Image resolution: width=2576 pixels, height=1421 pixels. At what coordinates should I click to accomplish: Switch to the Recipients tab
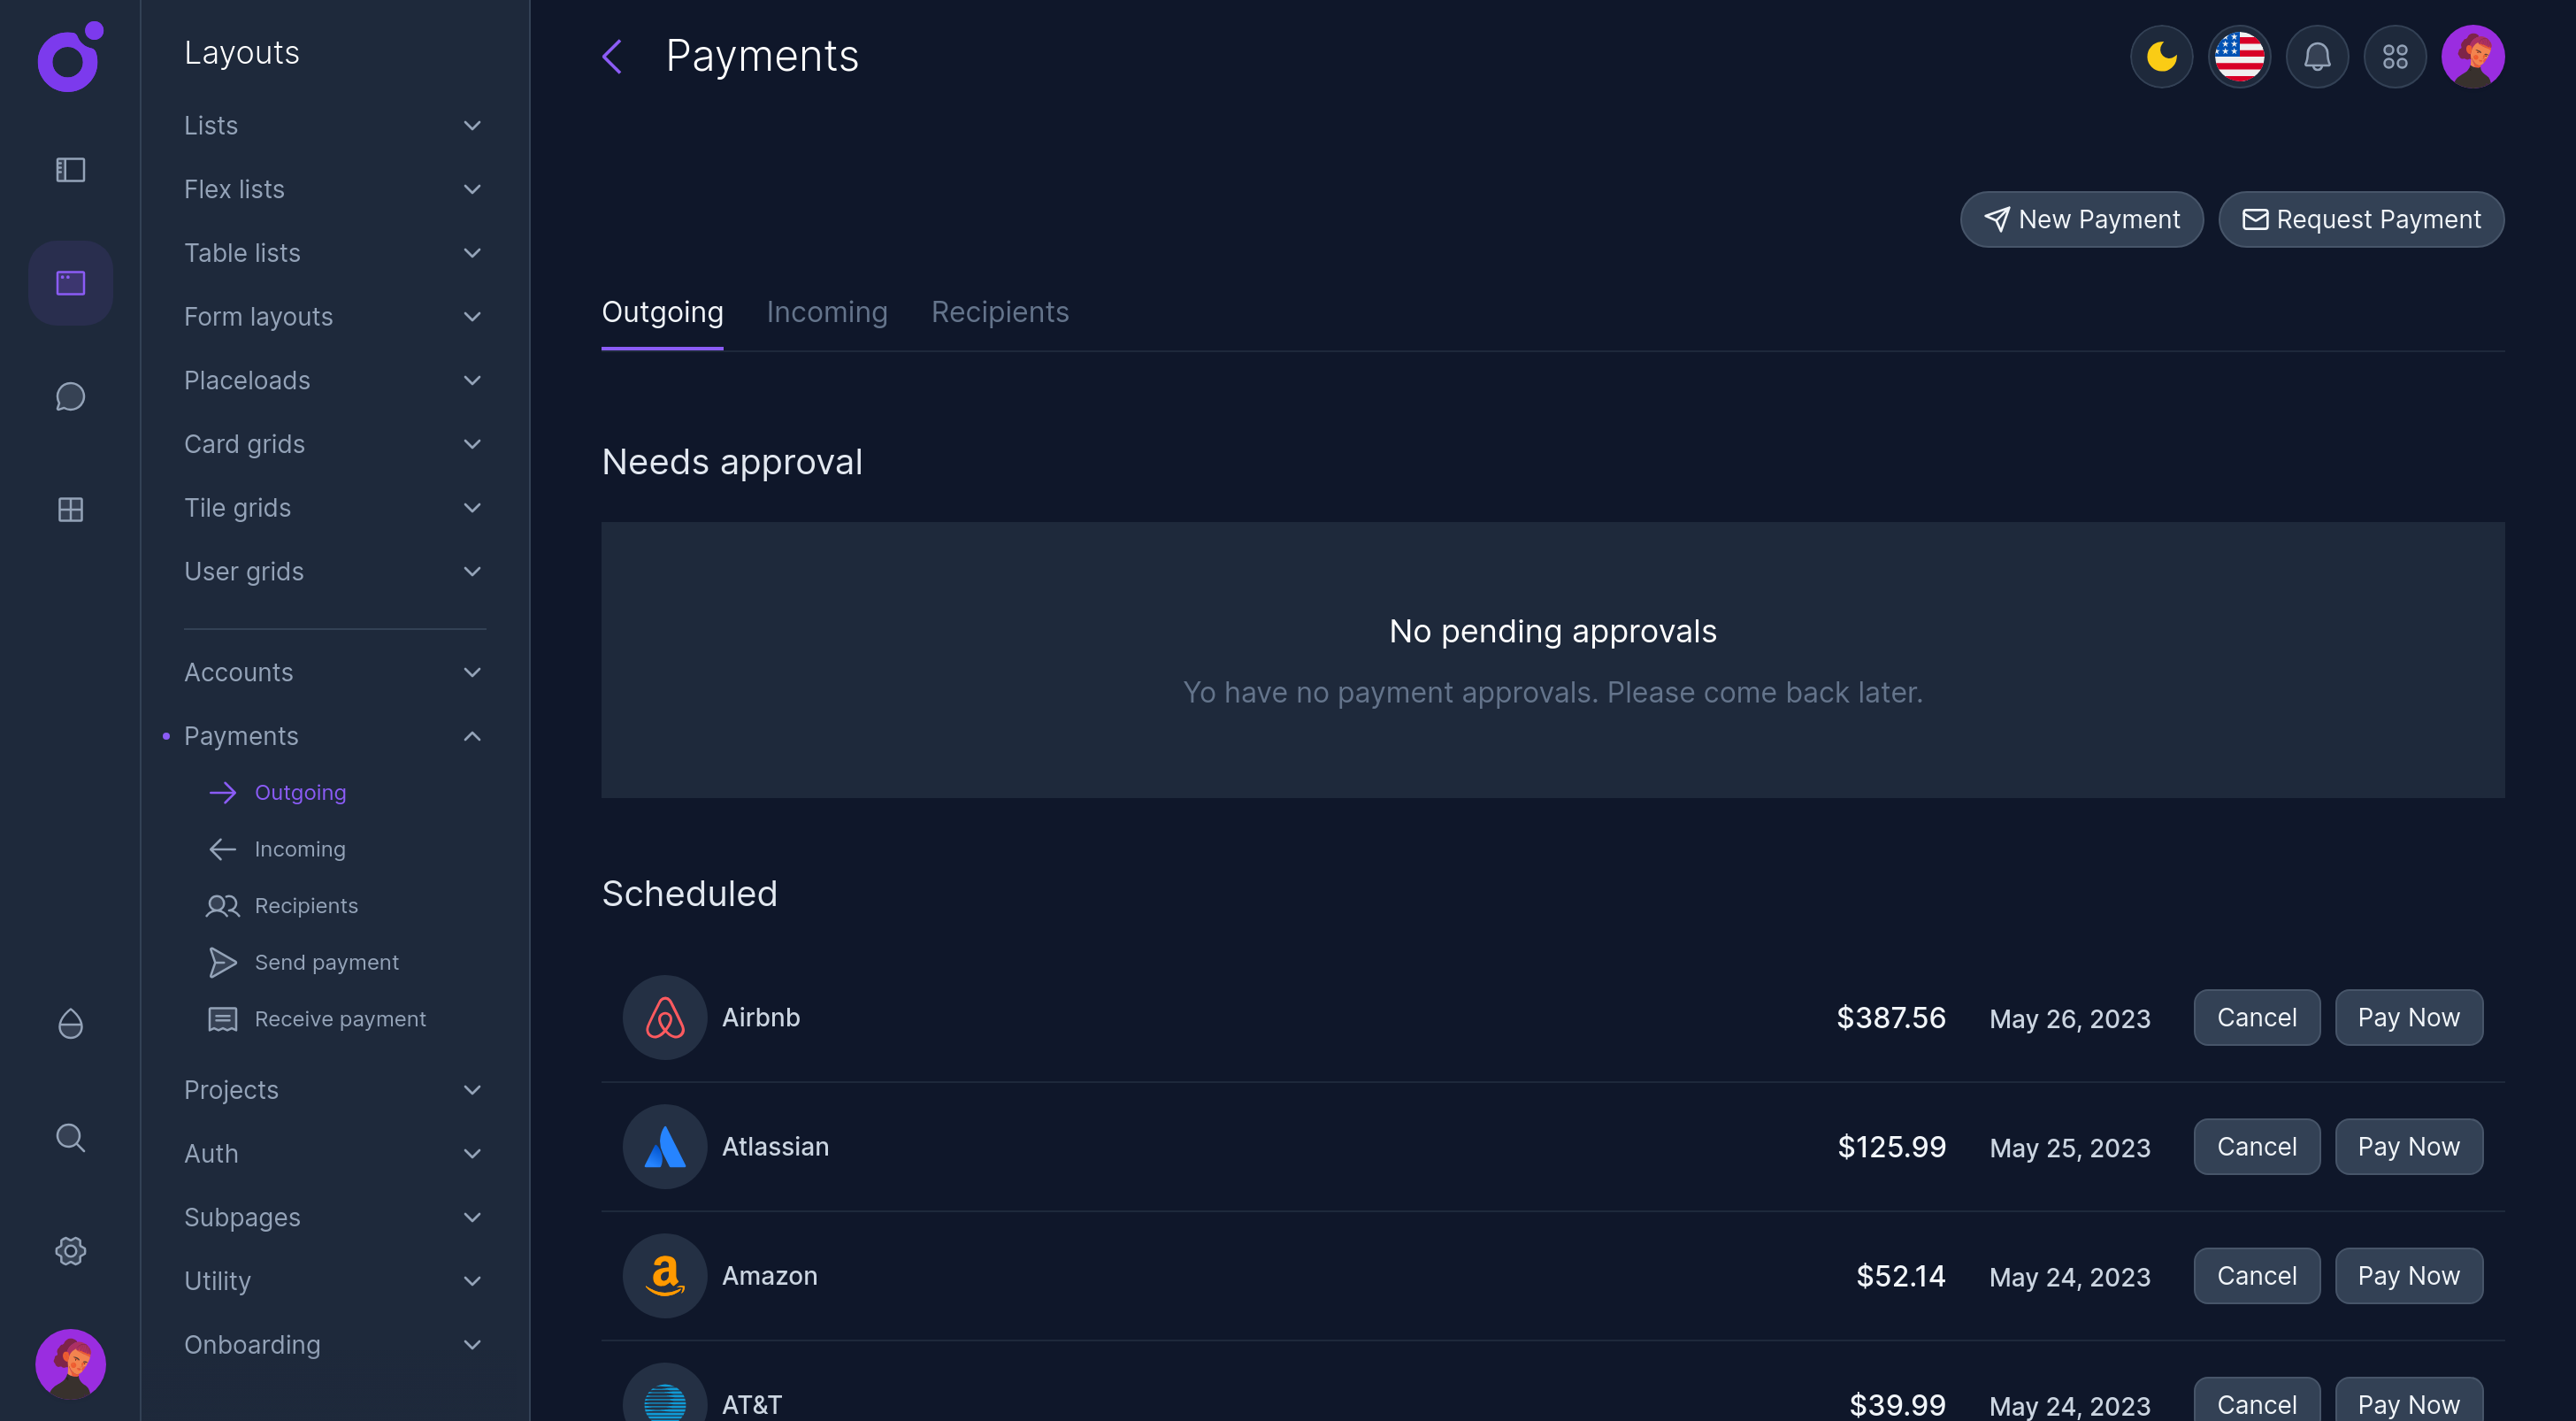coord(1000,312)
